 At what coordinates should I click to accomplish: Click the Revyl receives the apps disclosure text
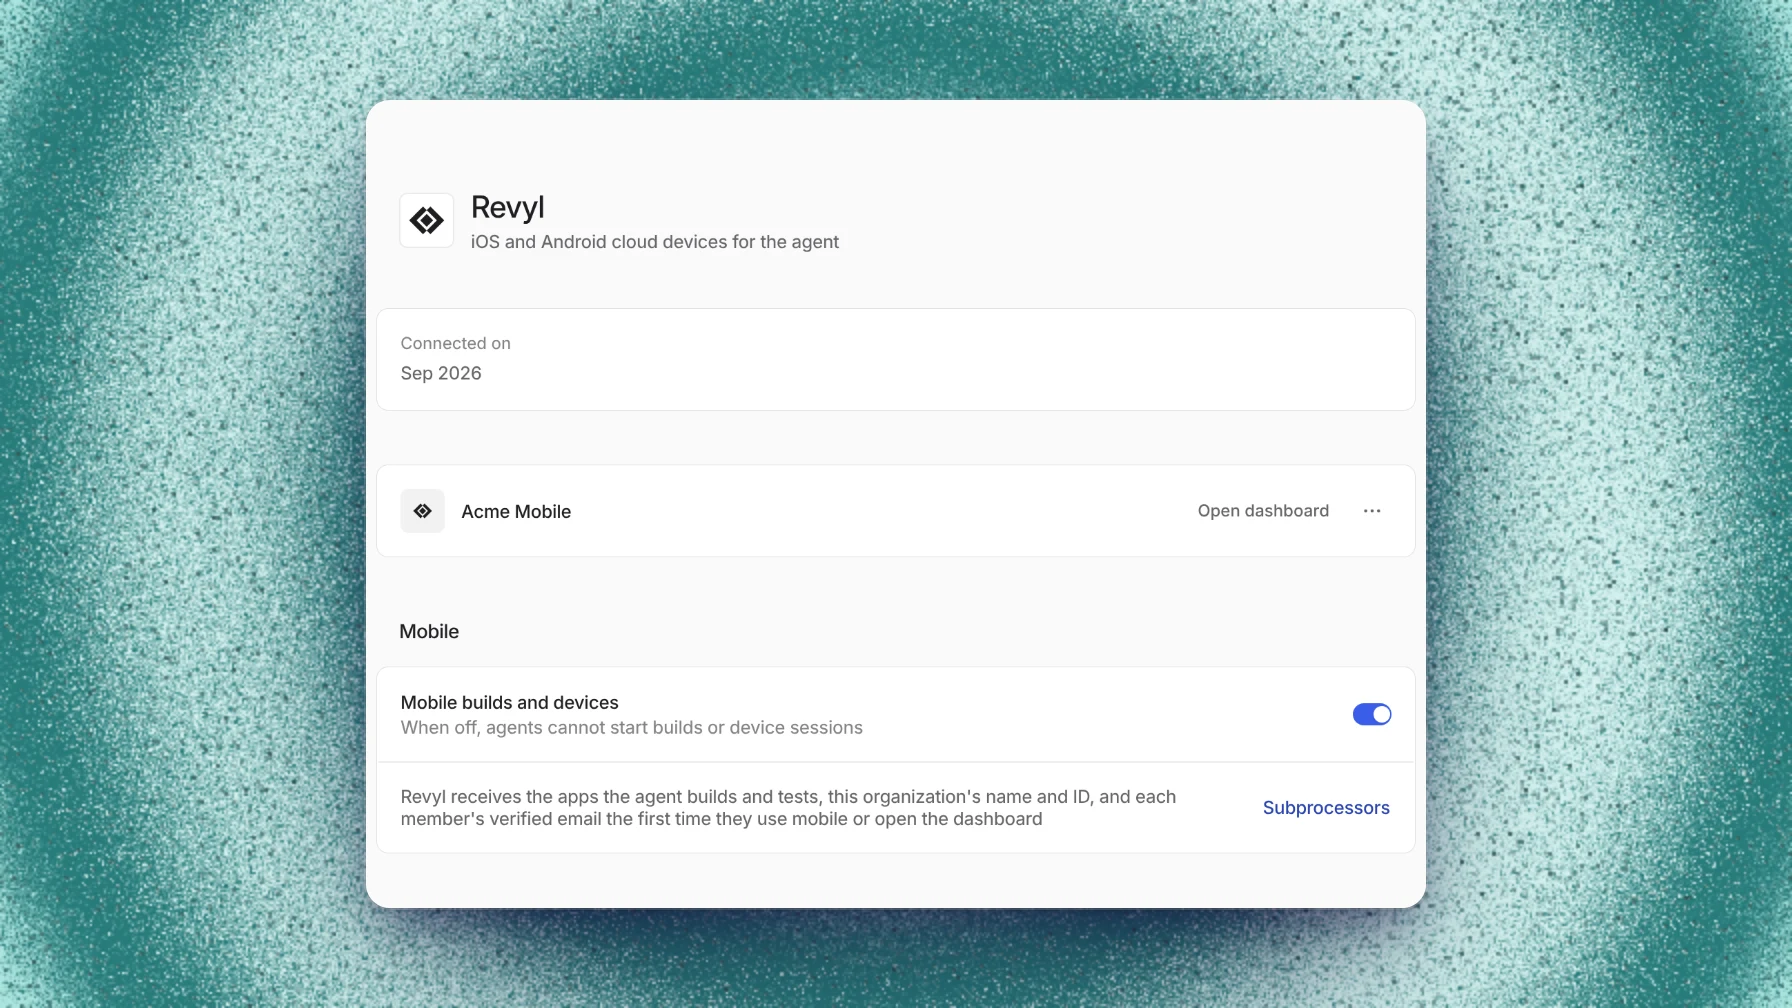pyautogui.click(x=788, y=808)
